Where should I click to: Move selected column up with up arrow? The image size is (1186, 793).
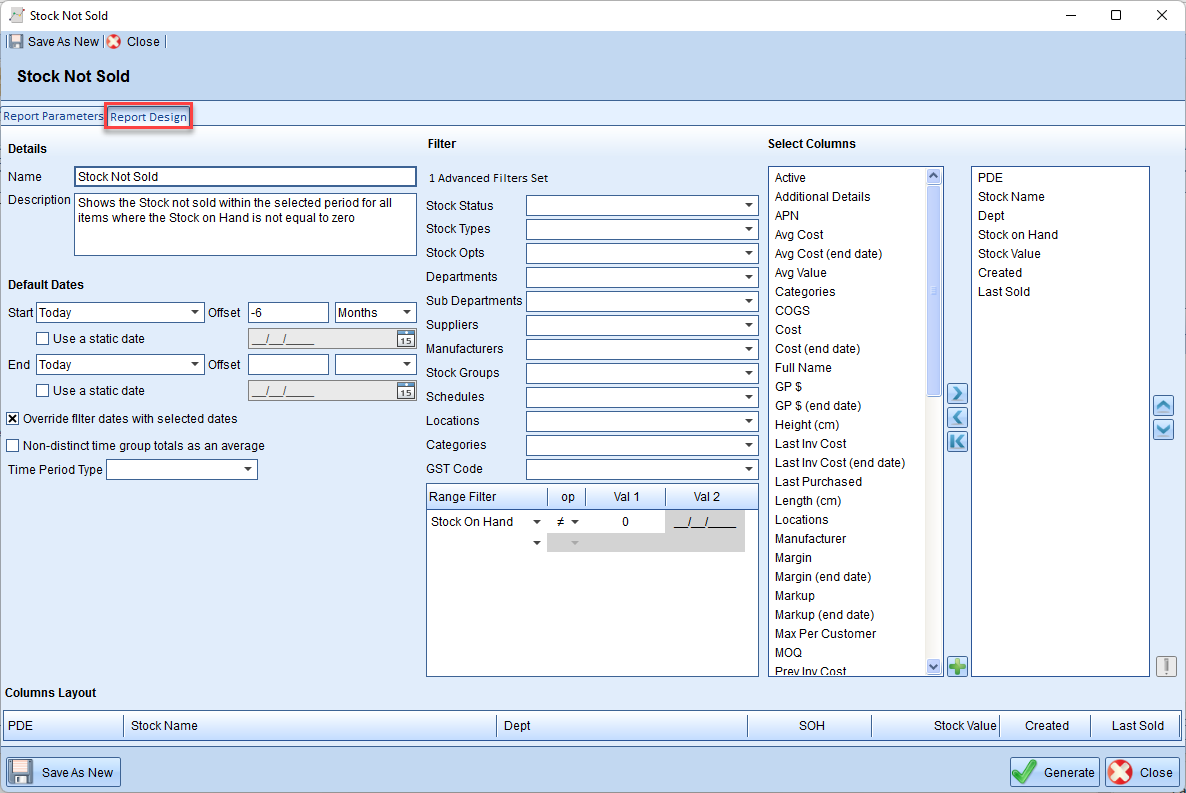coord(1163,406)
